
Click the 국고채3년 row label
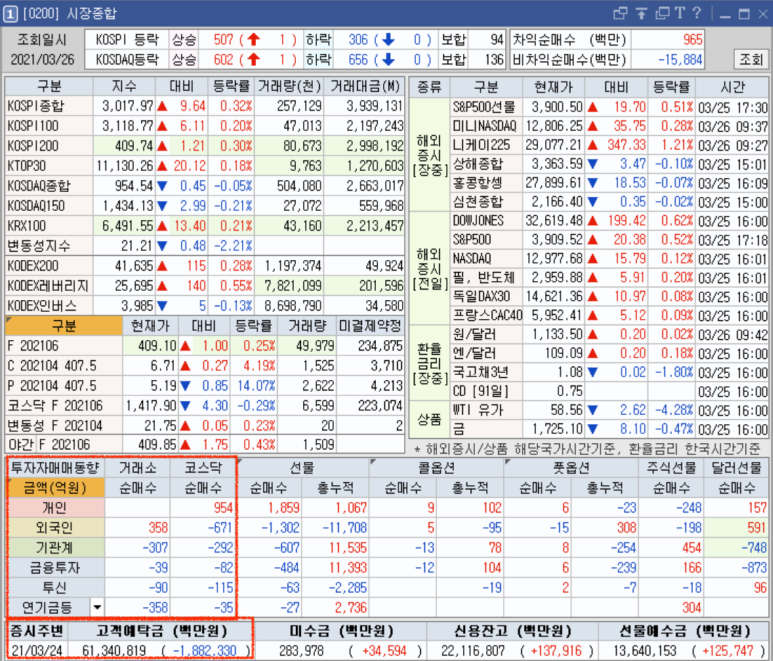pyautogui.click(x=486, y=372)
